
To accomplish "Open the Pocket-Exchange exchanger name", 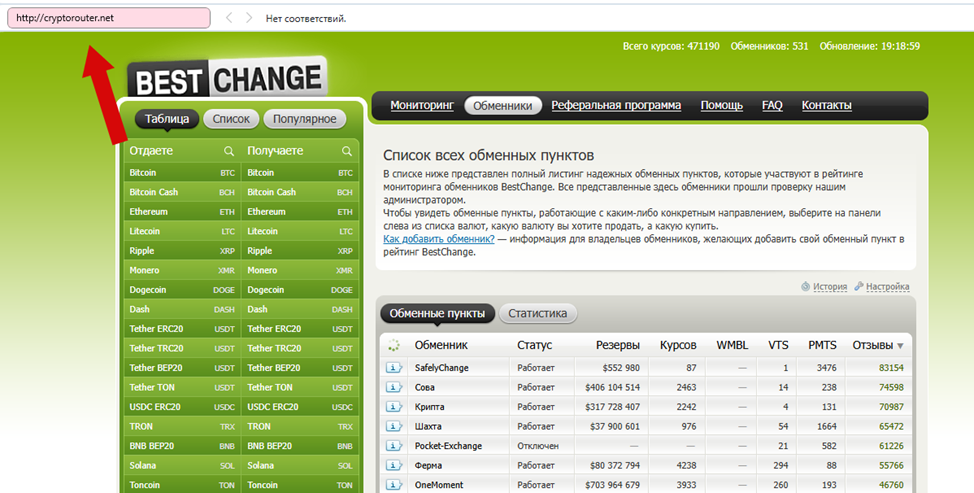I will pyautogui.click(x=448, y=446).
